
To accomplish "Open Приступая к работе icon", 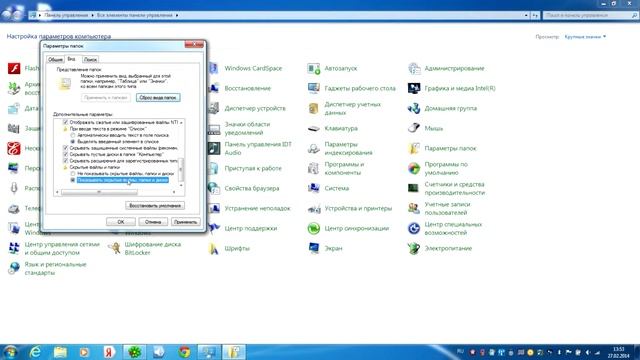I will (x=214, y=168).
